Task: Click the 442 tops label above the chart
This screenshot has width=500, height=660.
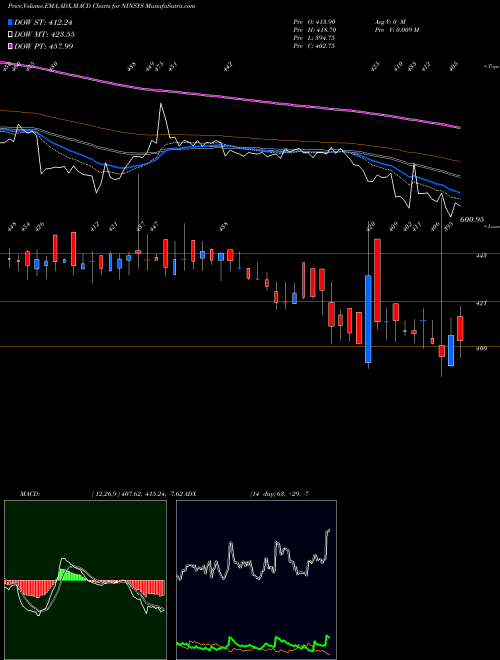Action: pos(228,66)
